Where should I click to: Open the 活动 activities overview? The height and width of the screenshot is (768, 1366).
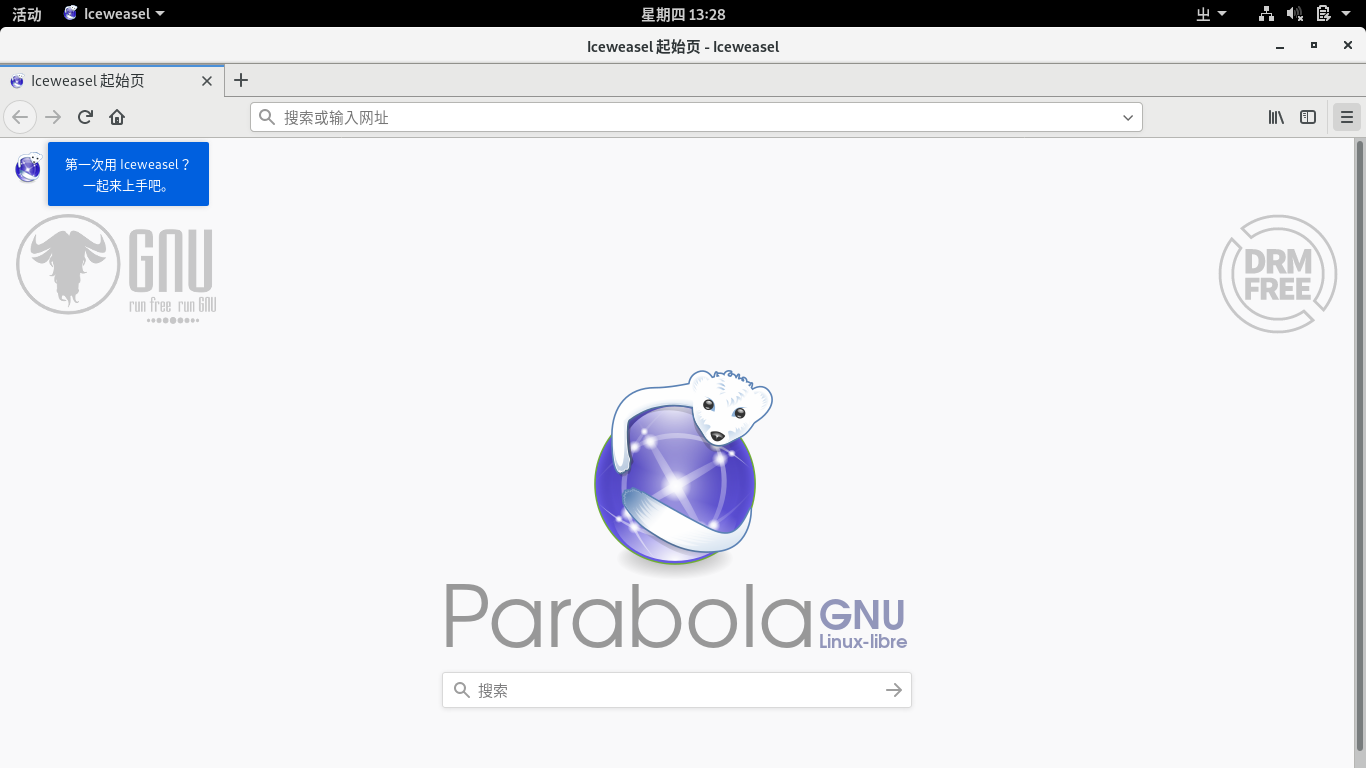(27, 14)
